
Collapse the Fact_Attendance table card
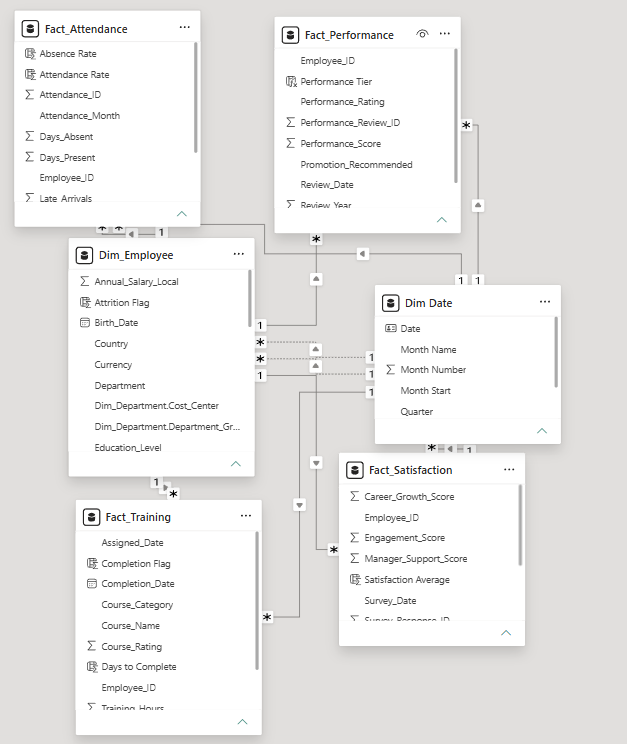tap(182, 214)
